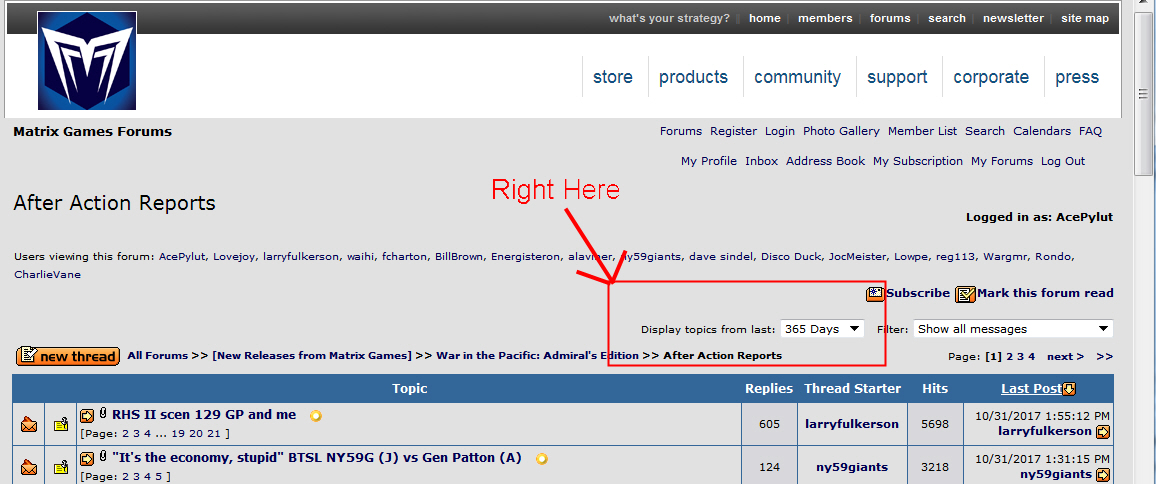Image resolution: width=1156 pixels, height=484 pixels.
Task: Open the products section
Action: coord(693,77)
